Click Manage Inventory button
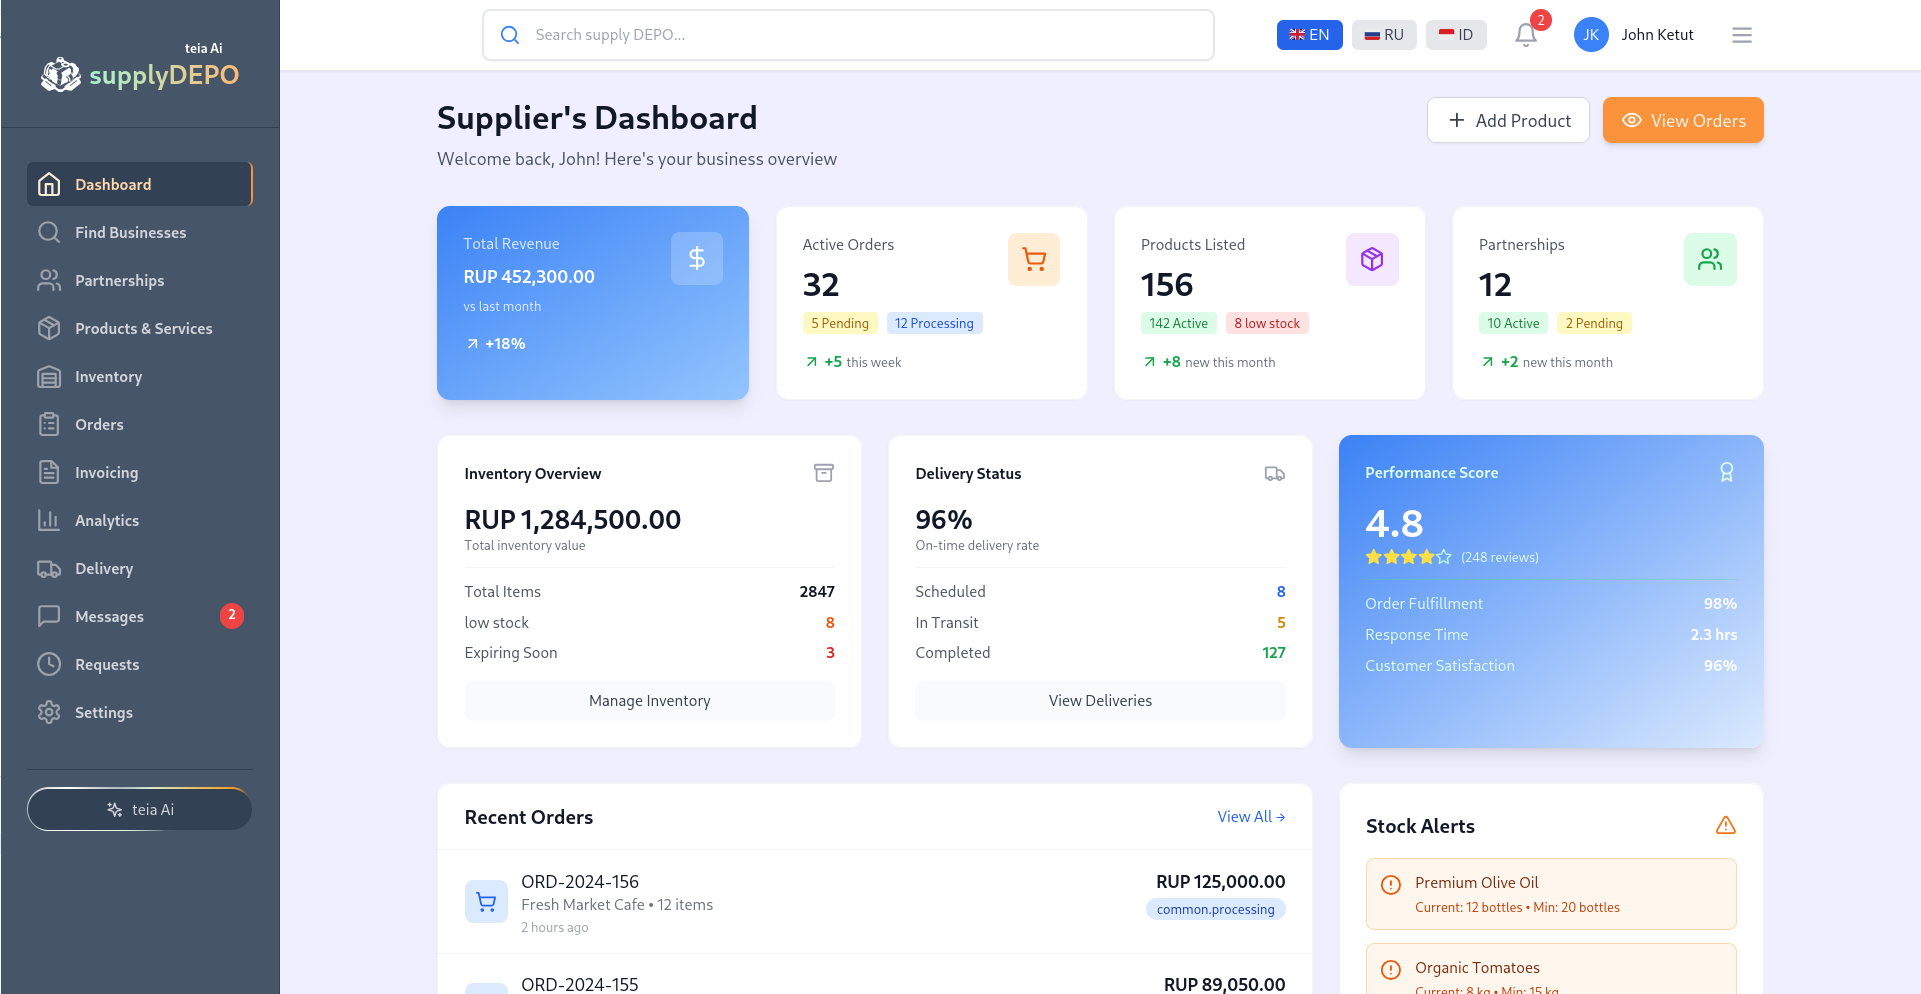 click(x=650, y=701)
